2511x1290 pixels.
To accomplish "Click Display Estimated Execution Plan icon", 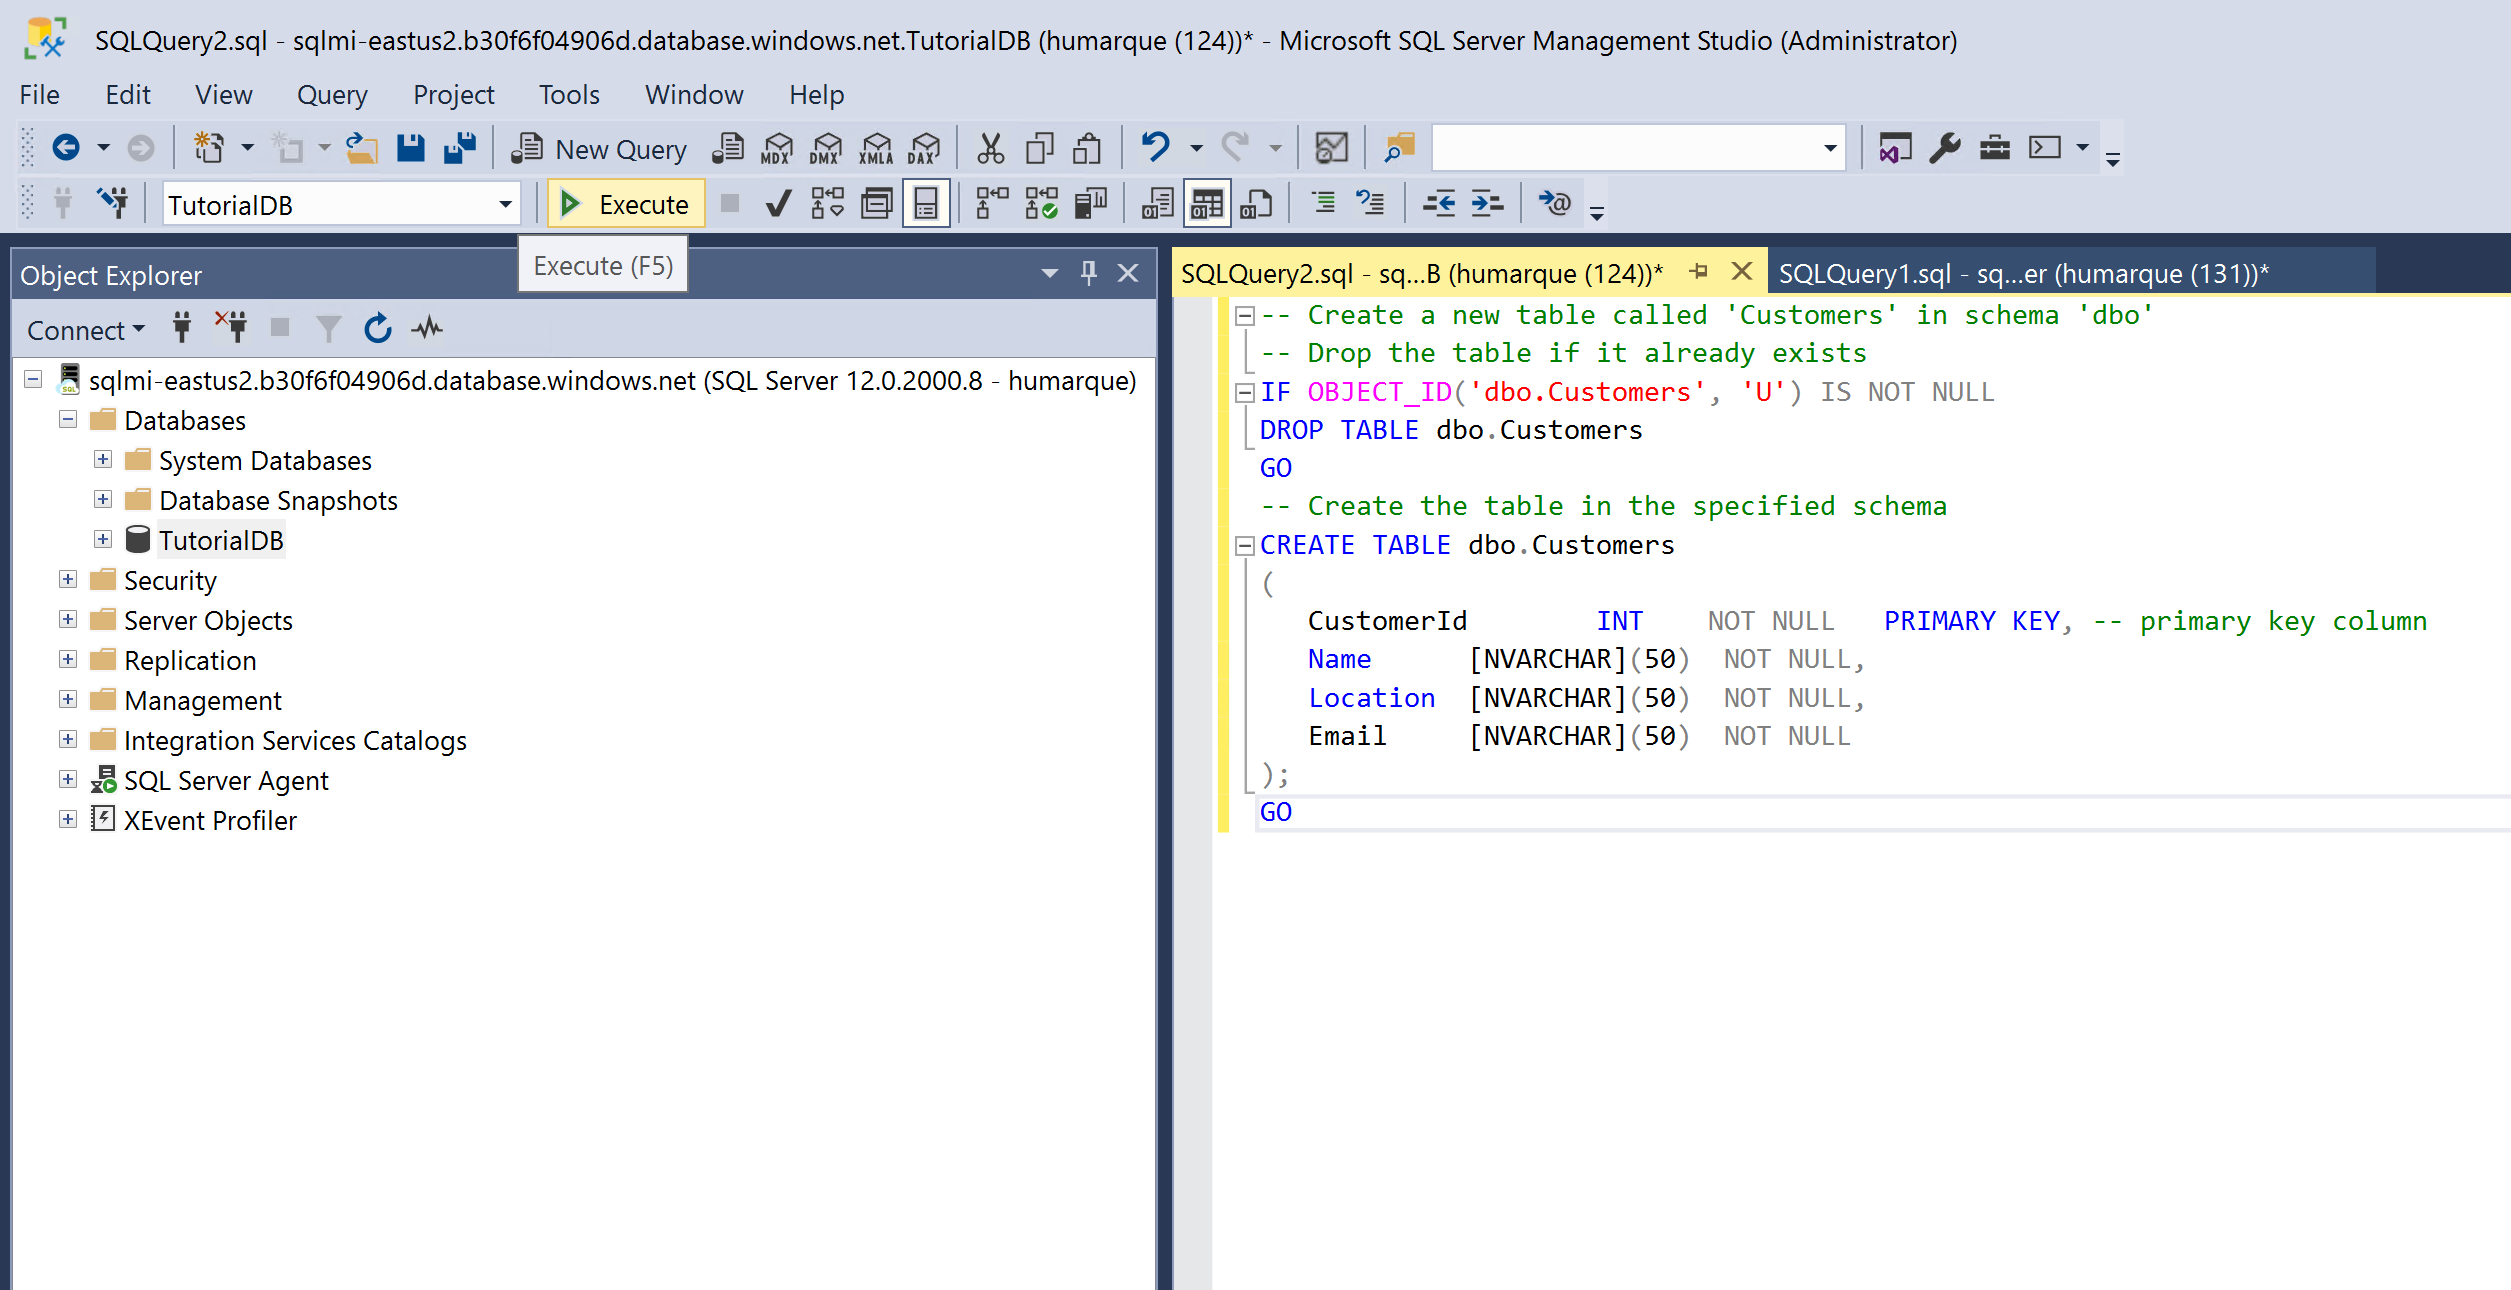I will point(828,204).
